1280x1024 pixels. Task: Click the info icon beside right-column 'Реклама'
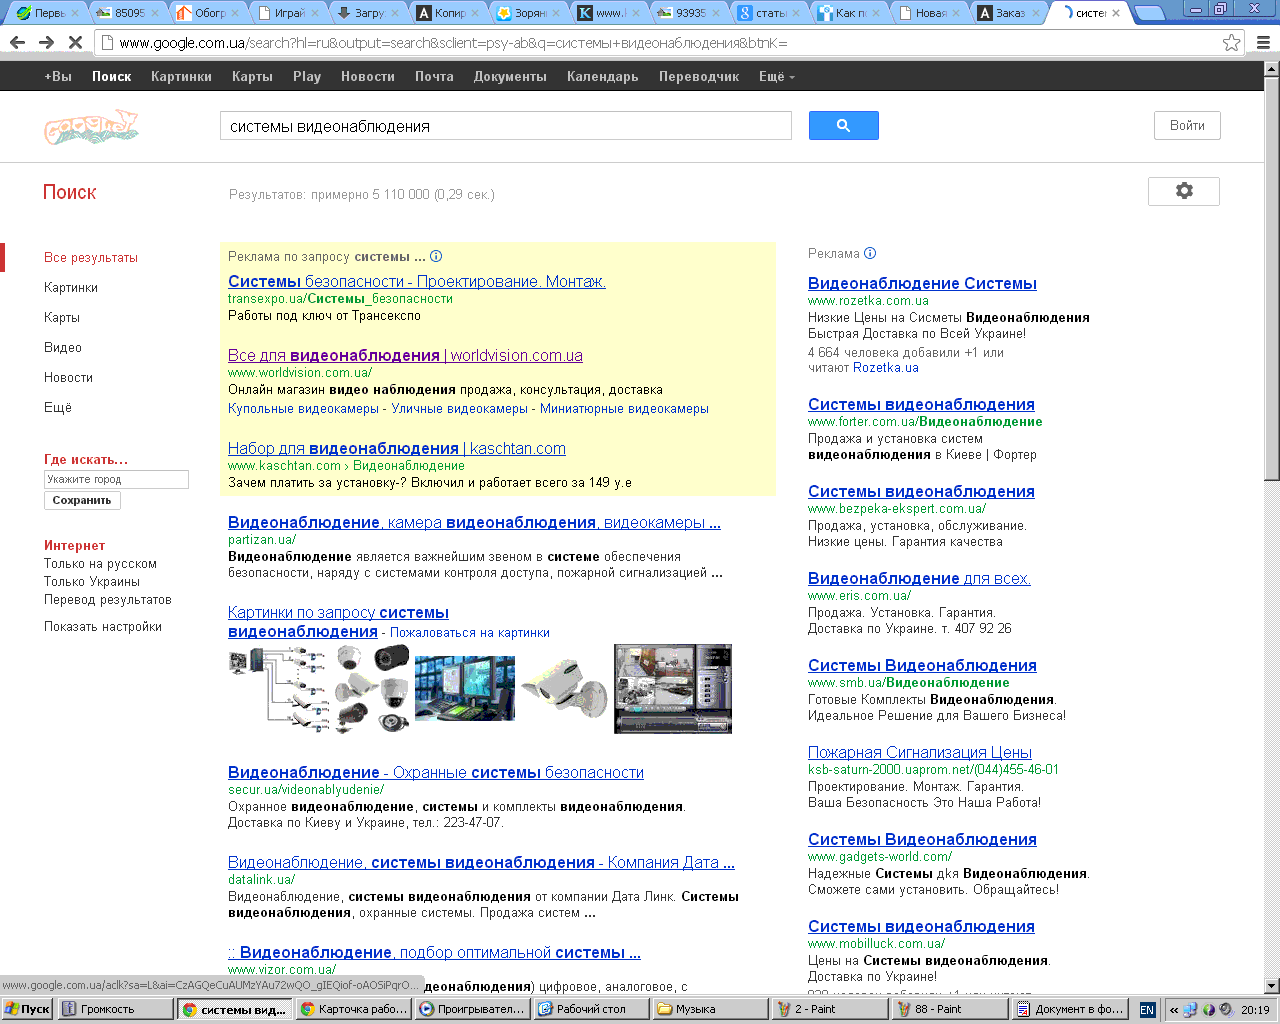pyautogui.click(x=870, y=253)
